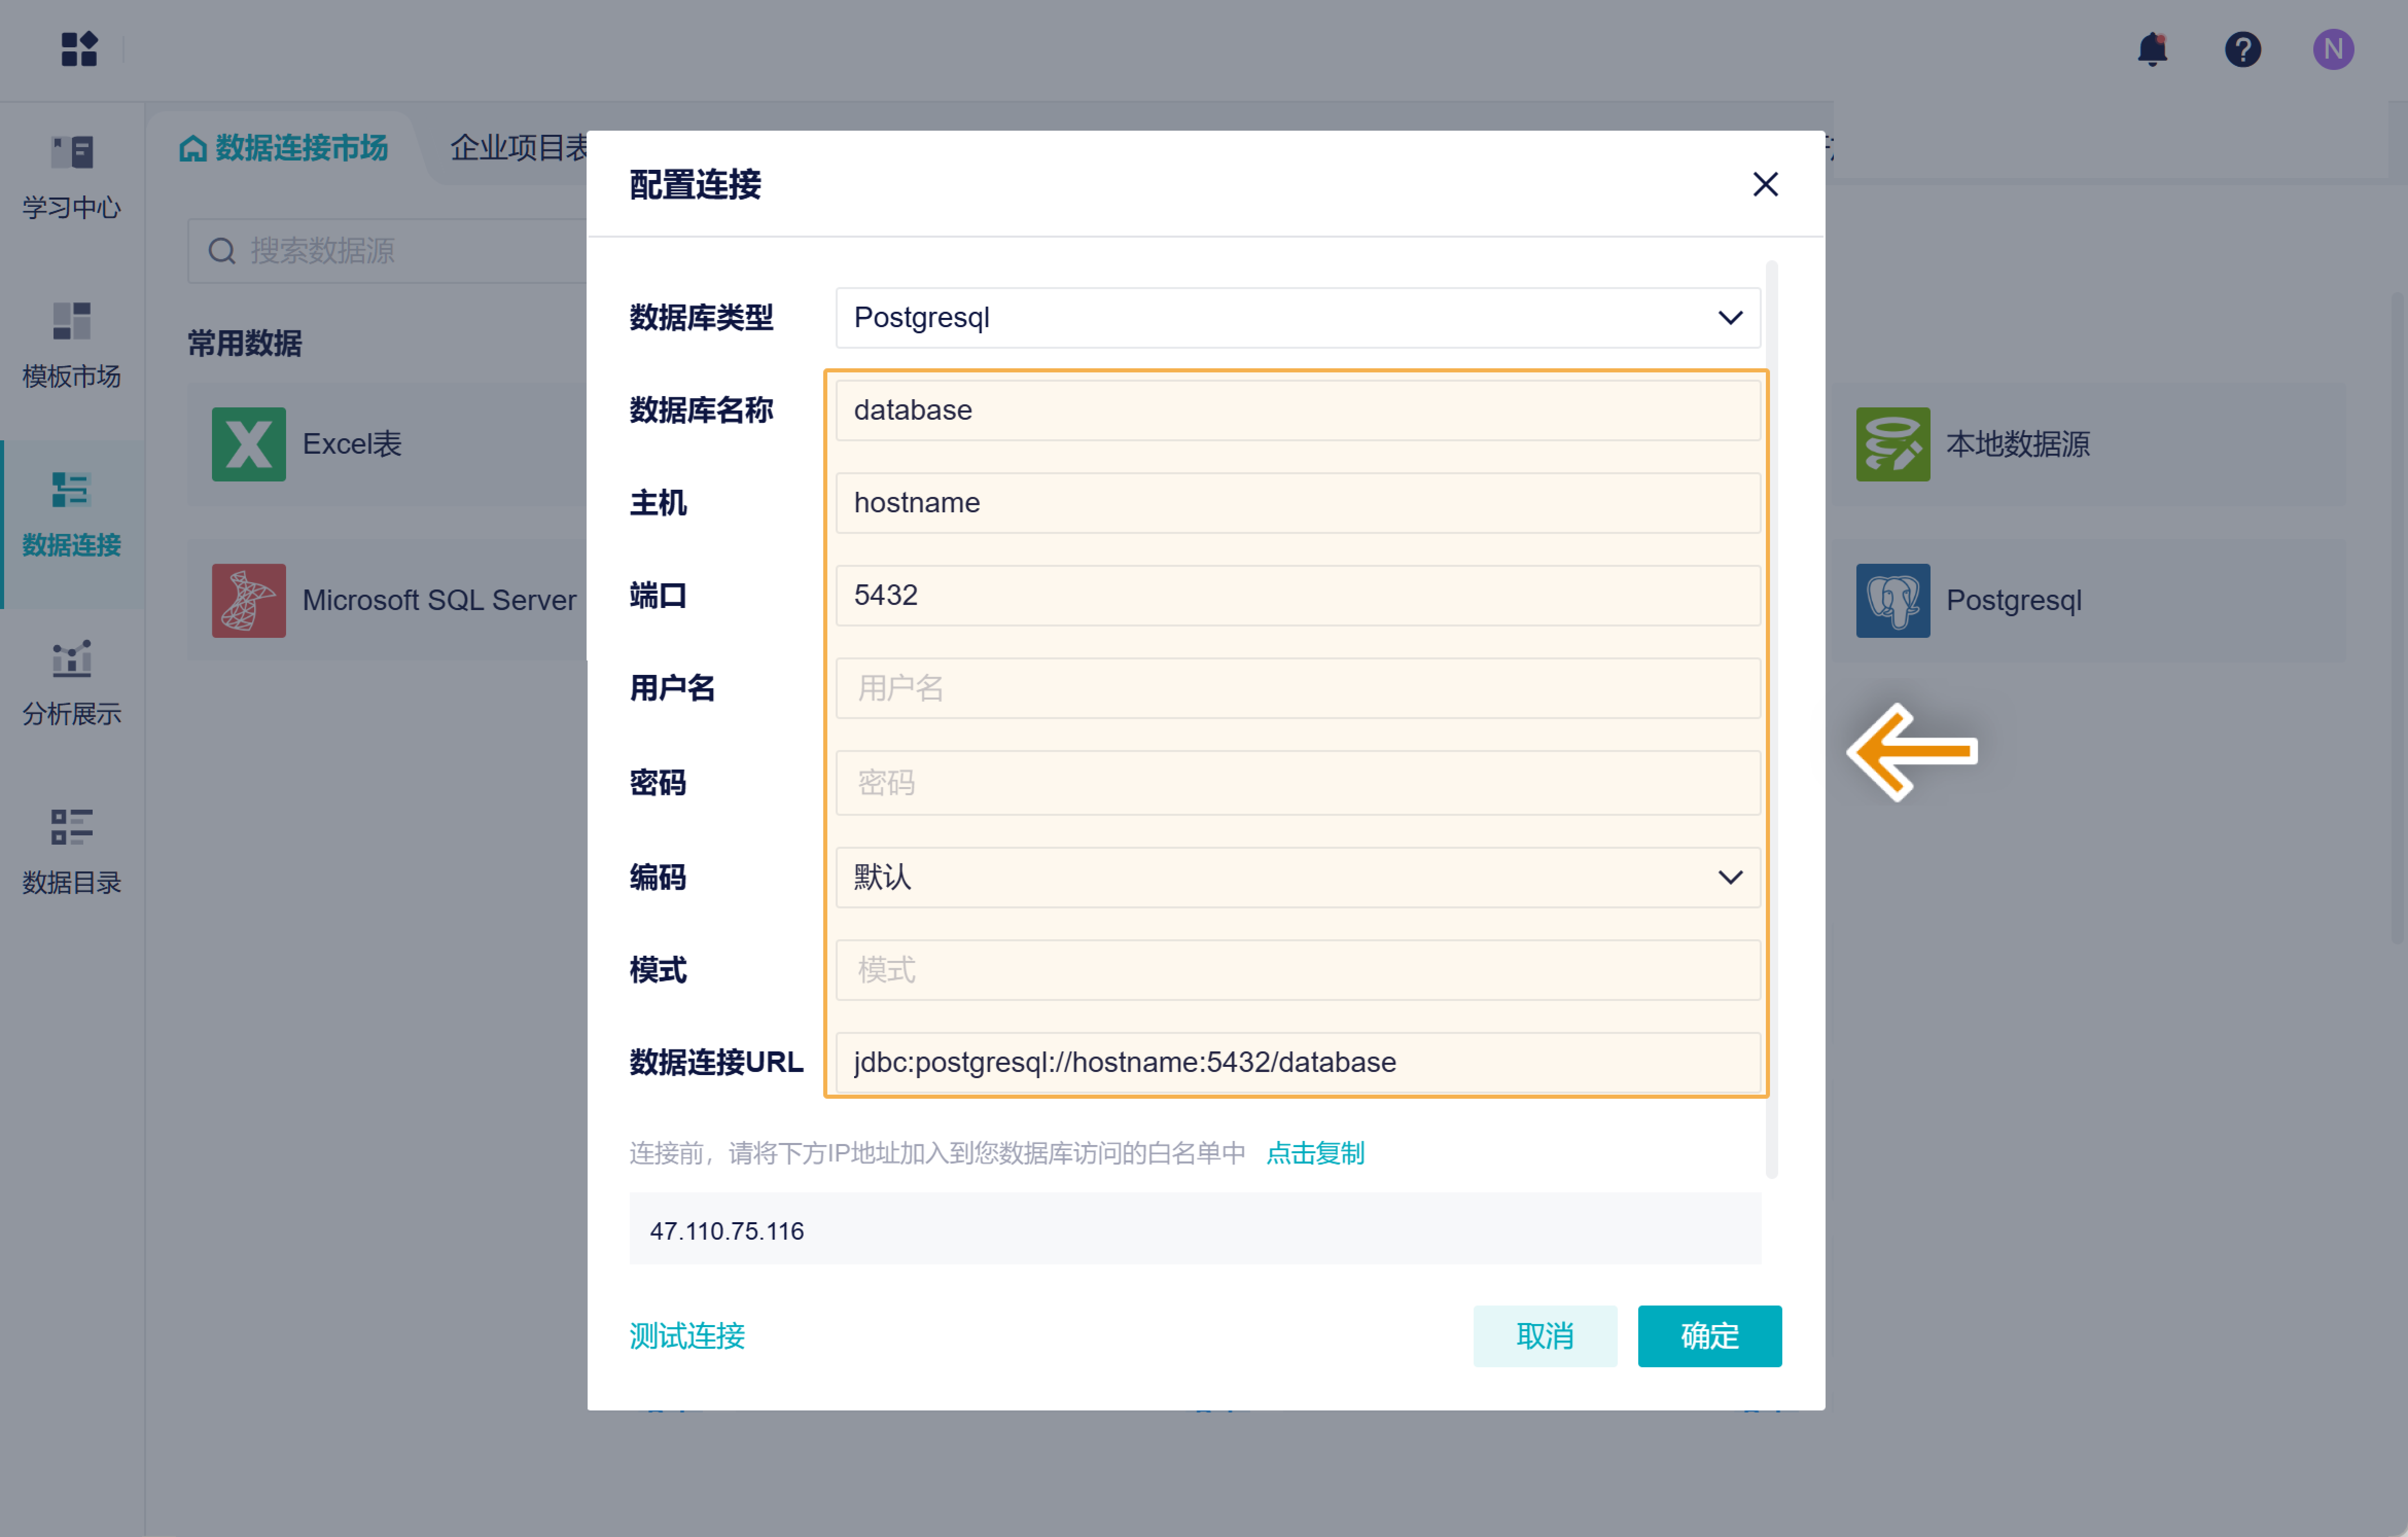Viewport: 2408px width, 1537px height.
Task: Click the Postgresql card label
Action: point(2014,600)
